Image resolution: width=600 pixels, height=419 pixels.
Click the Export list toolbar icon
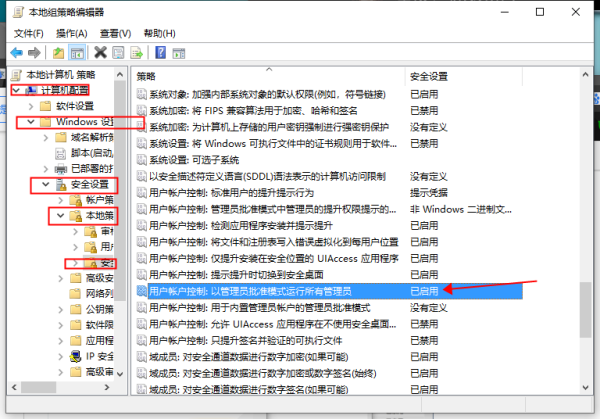(137, 52)
